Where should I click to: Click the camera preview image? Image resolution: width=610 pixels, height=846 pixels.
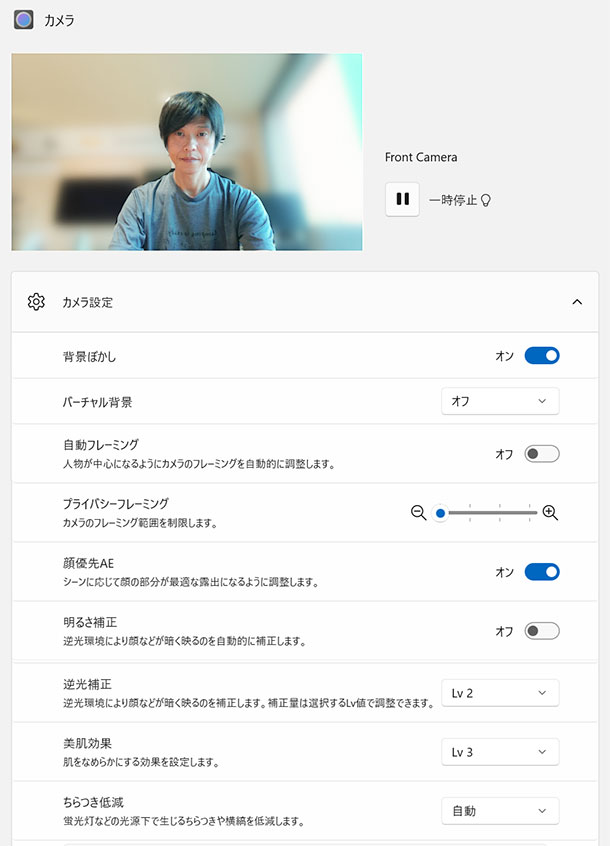pyautogui.click(x=187, y=152)
